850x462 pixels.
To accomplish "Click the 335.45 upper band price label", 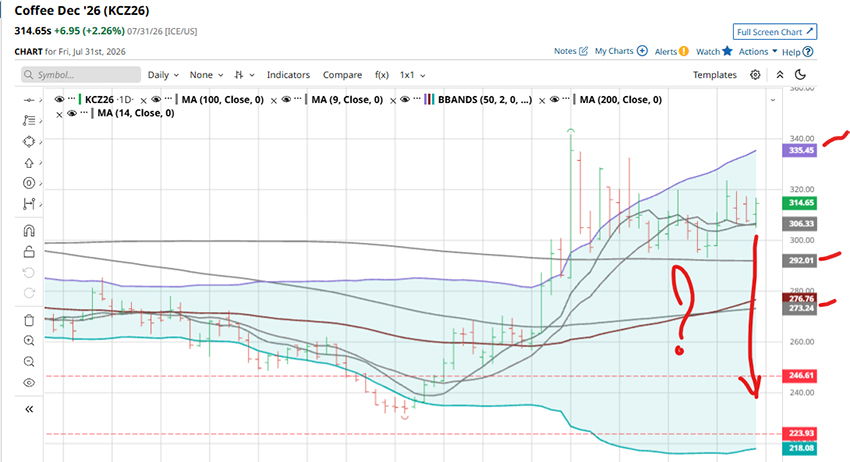I will pyautogui.click(x=800, y=150).
